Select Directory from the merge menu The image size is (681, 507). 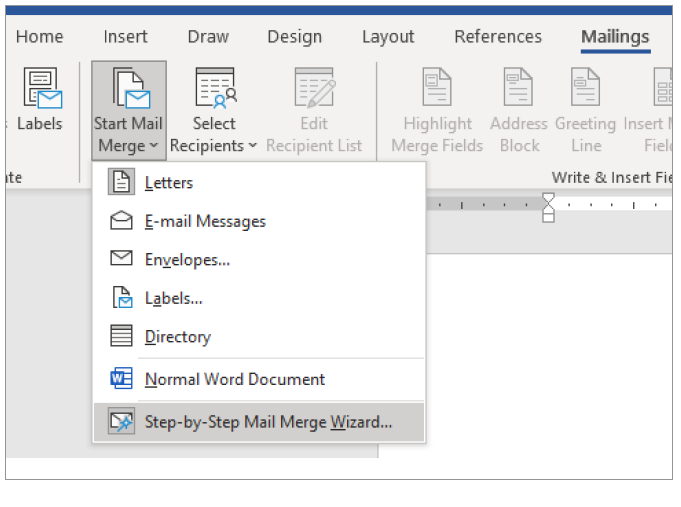pyautogui.click(x=178, y=337)
